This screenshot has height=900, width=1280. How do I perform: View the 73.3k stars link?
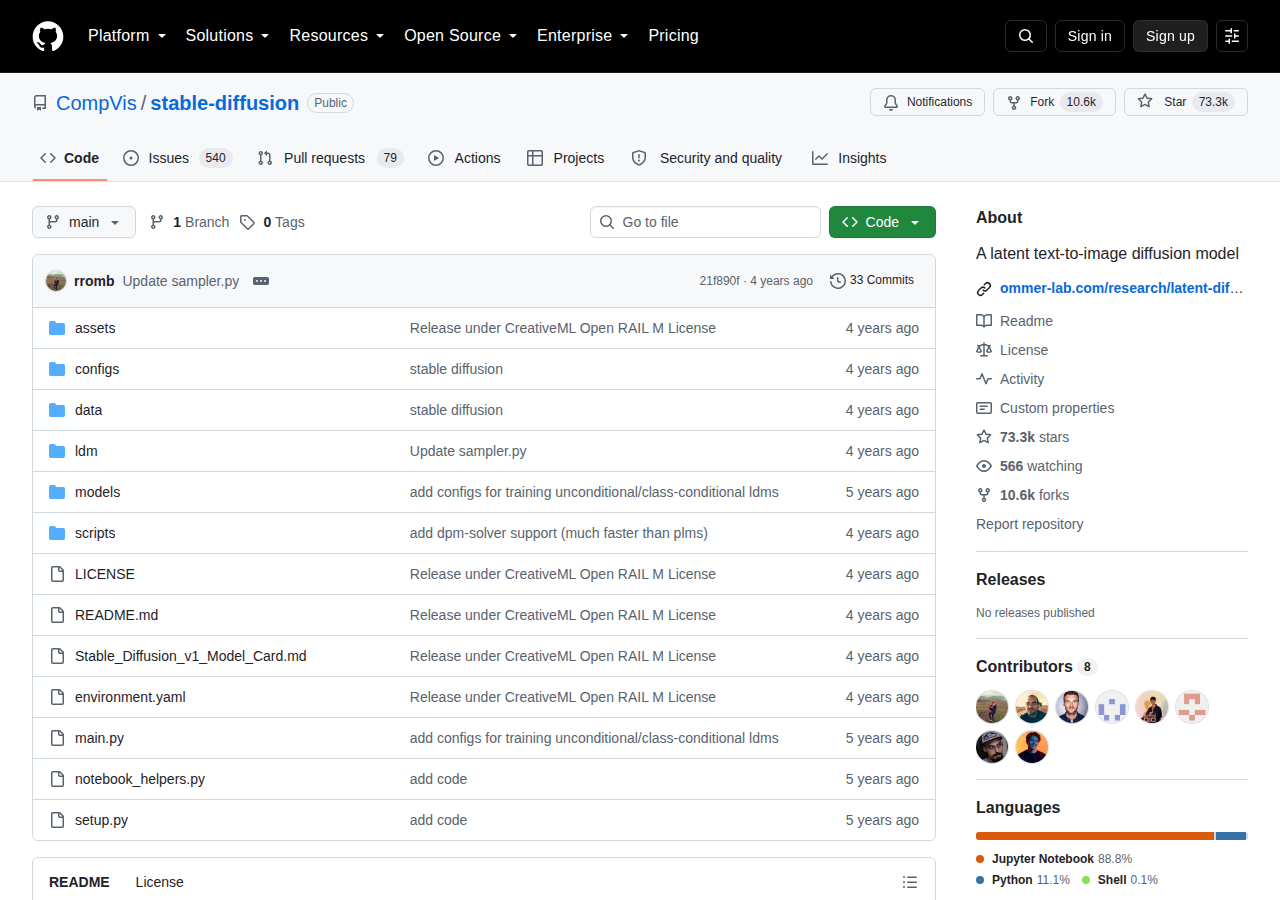click(1022, 437)
